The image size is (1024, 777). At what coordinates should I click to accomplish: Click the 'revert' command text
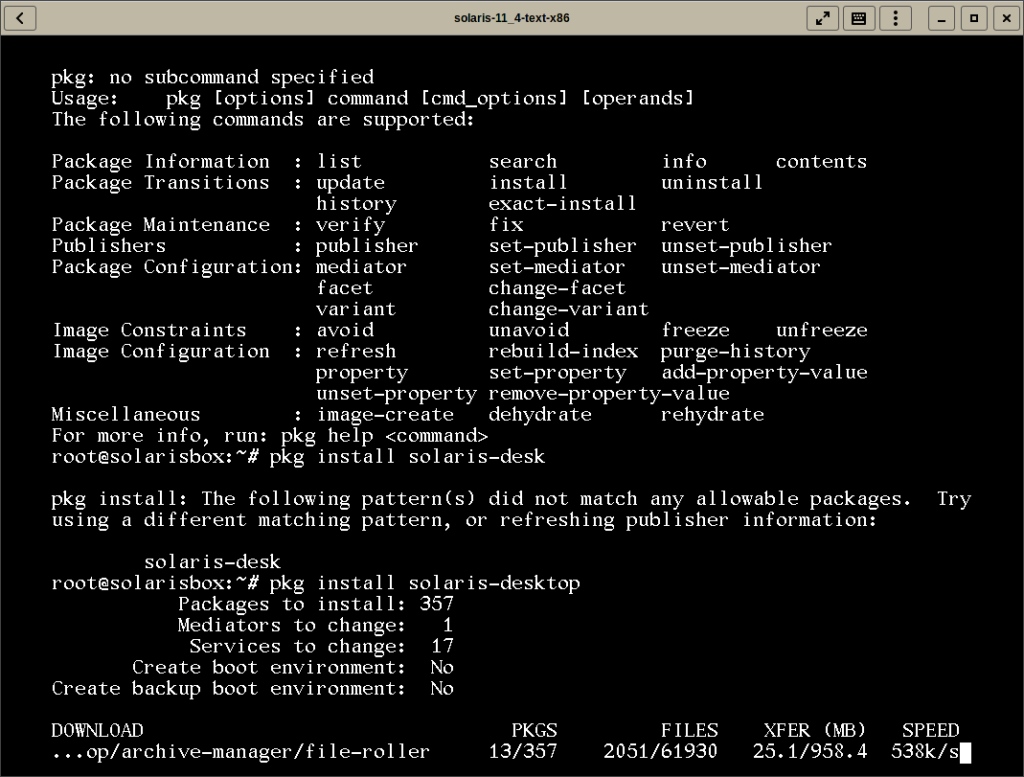[x=695, y=225]
